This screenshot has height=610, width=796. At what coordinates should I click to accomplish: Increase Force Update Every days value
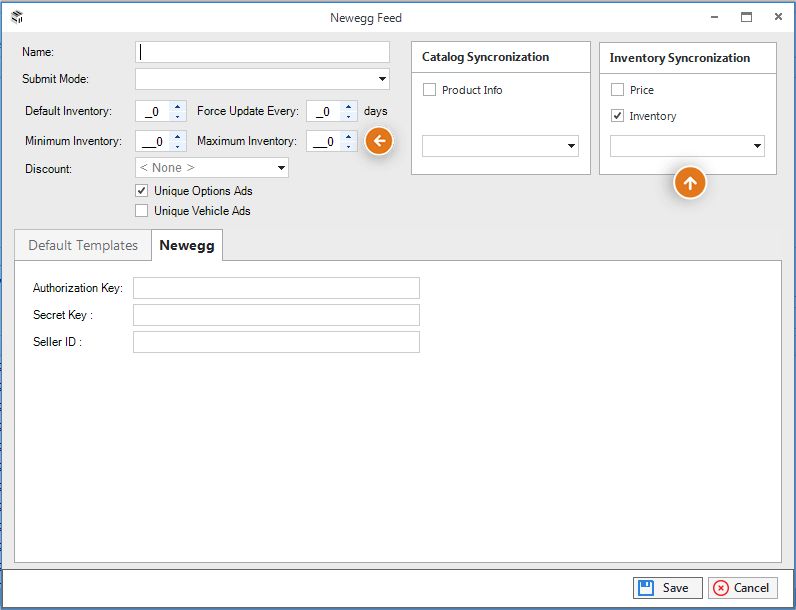click(x=348, y=107)
